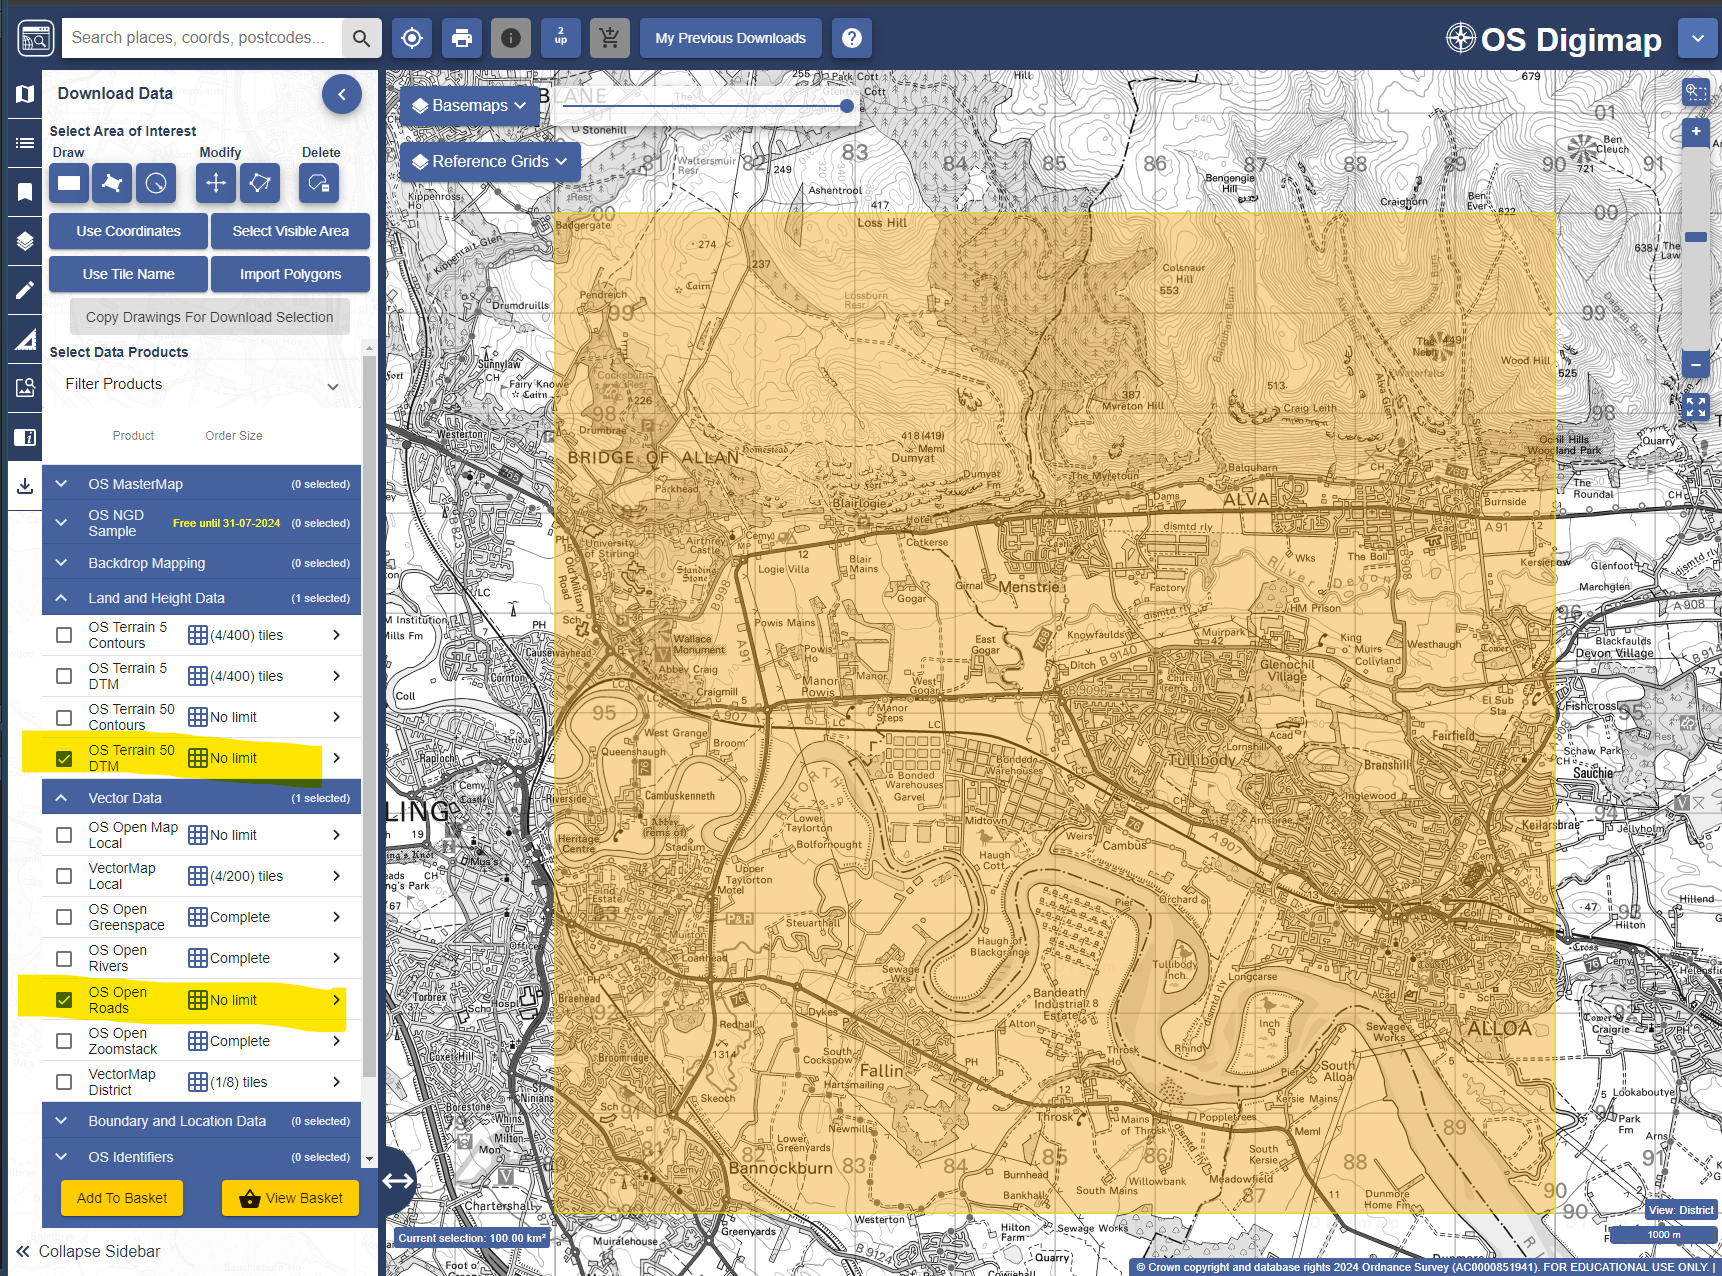Image resolution: width=1722 pixels, height=1276 pixels.
Task: Click the zoom in plus button
Action: point(1696,131)
